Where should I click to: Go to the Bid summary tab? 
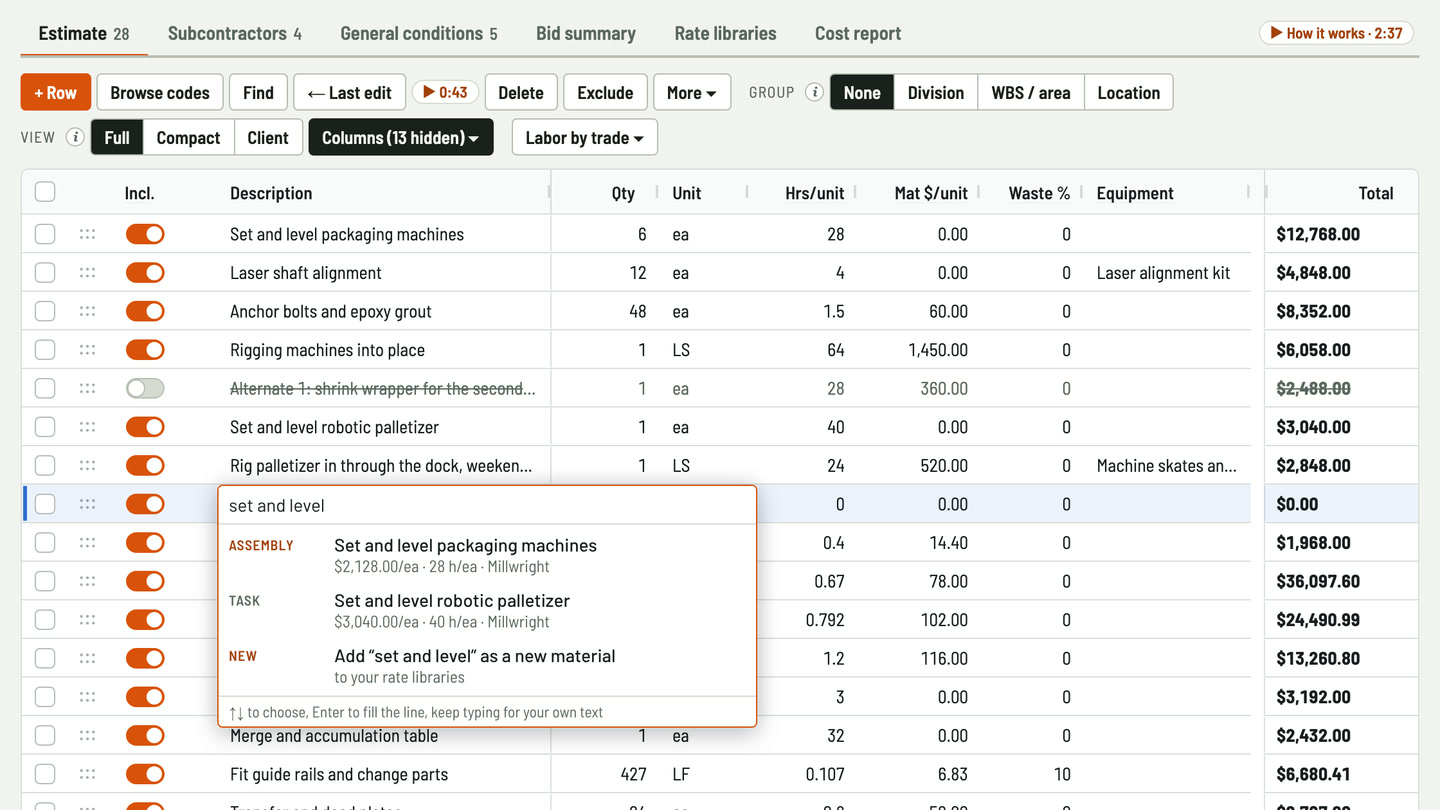[x=586, y=33]
